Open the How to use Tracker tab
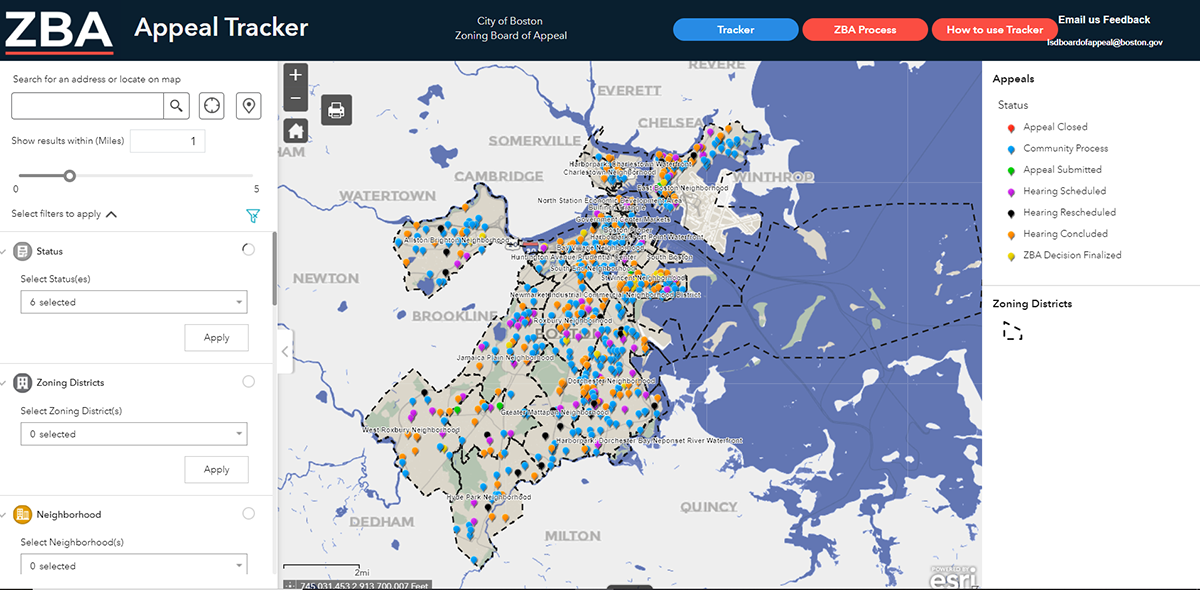 tap(994, 30)
